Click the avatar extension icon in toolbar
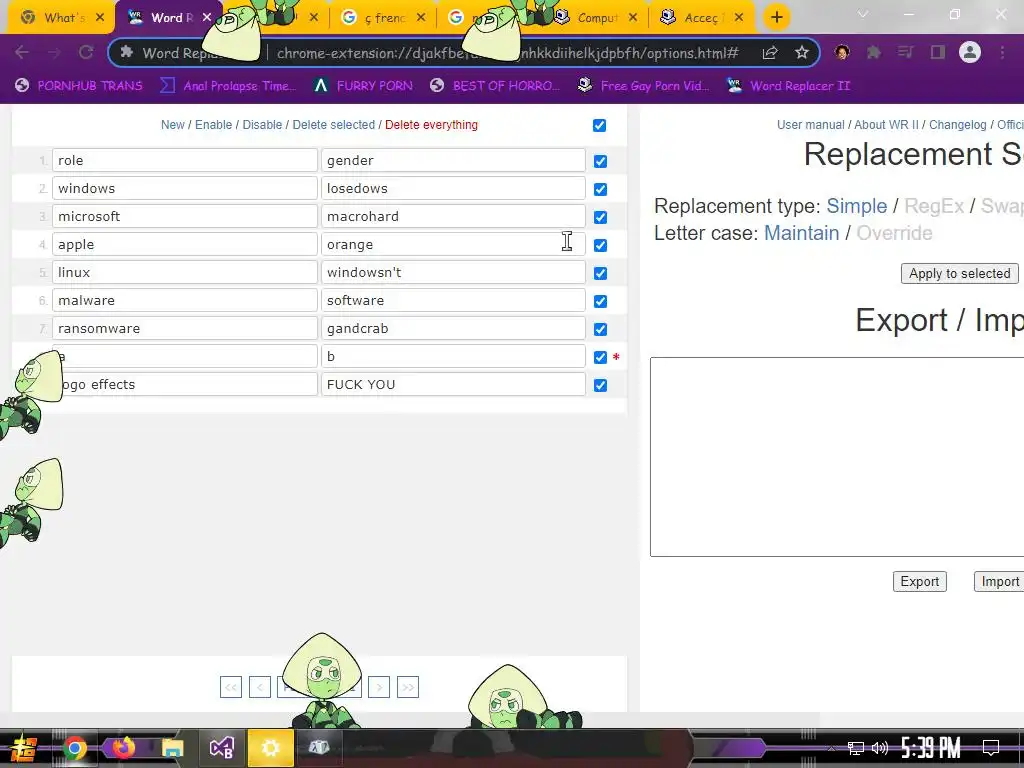Viewport: 1024px width, 768px height. (842, 52)
